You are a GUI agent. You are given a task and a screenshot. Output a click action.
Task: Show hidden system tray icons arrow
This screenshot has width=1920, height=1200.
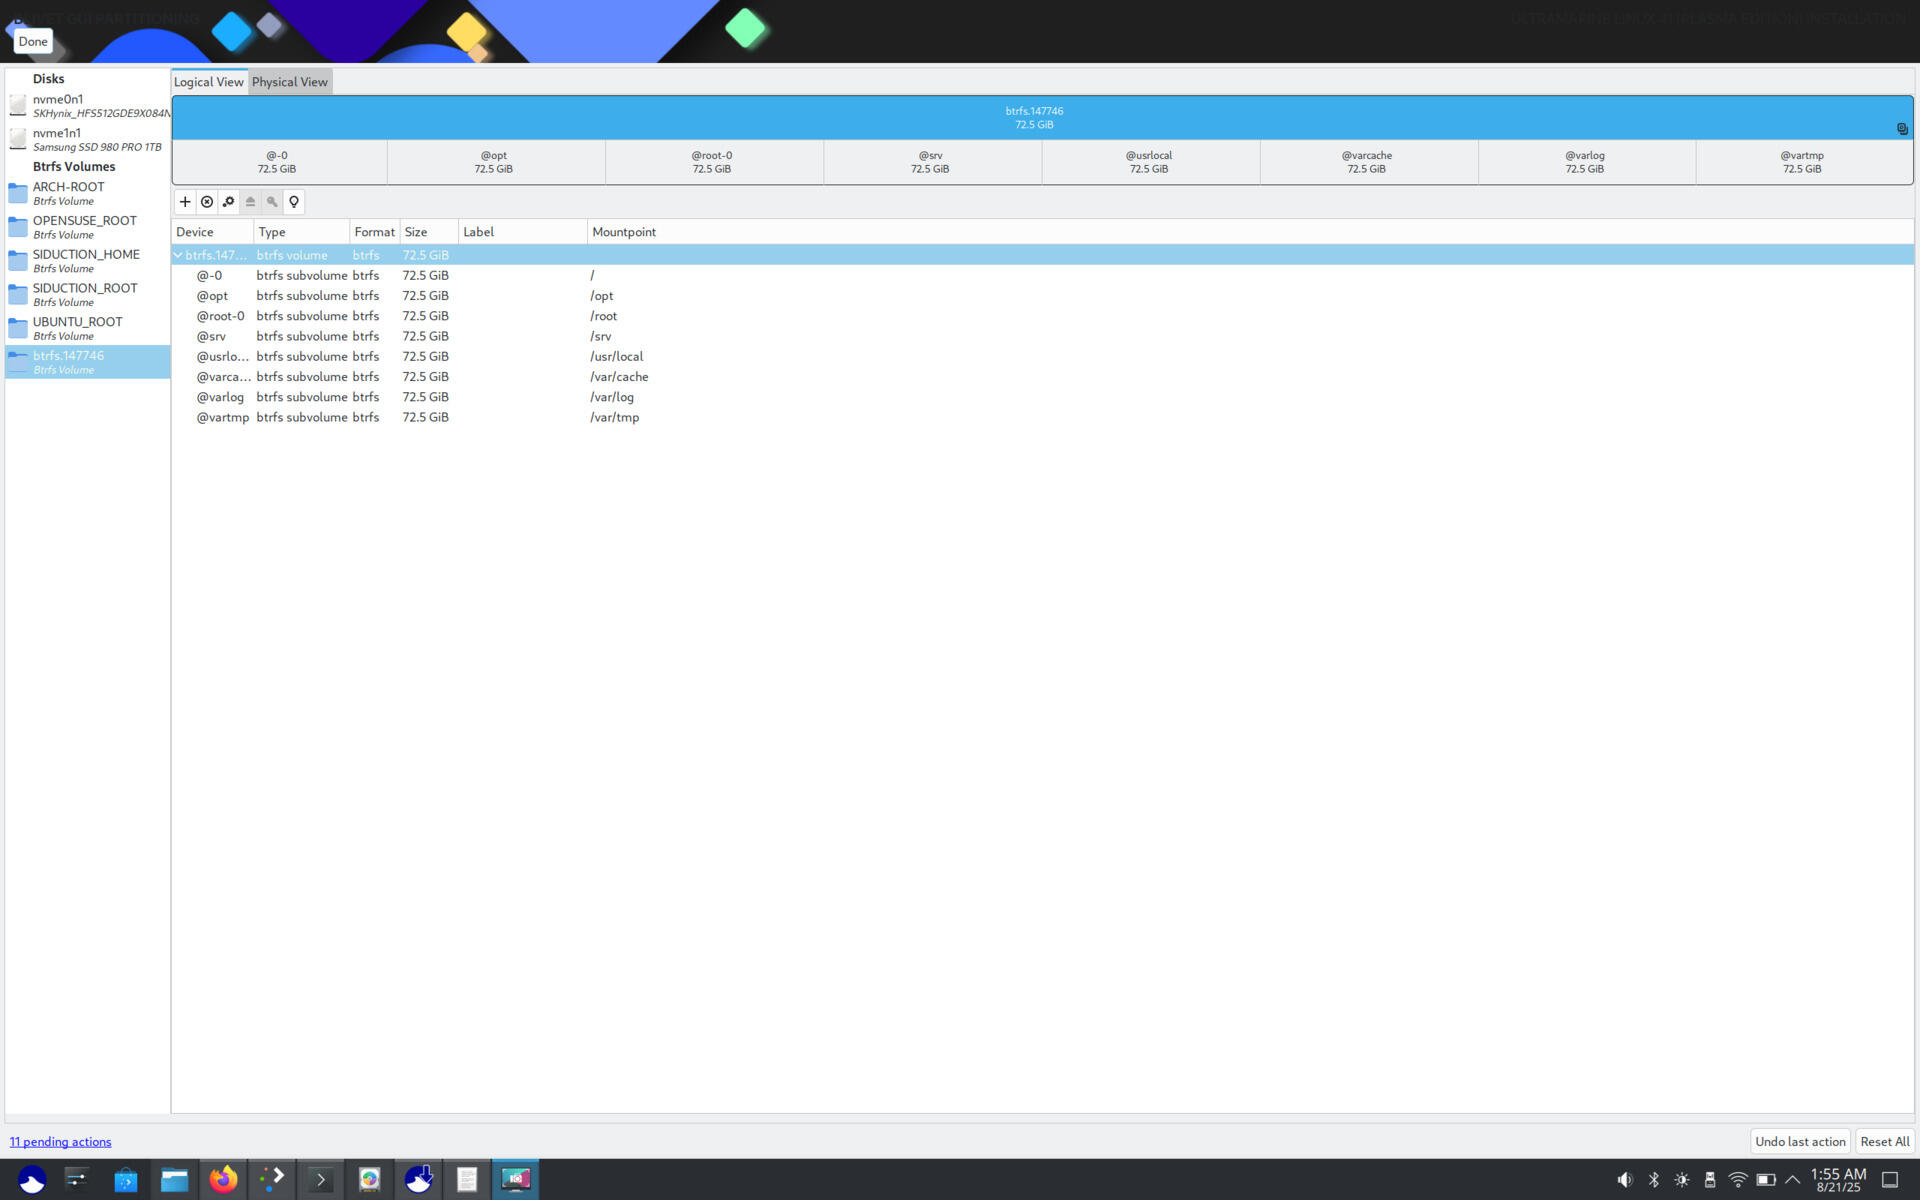(1793, 1180)
